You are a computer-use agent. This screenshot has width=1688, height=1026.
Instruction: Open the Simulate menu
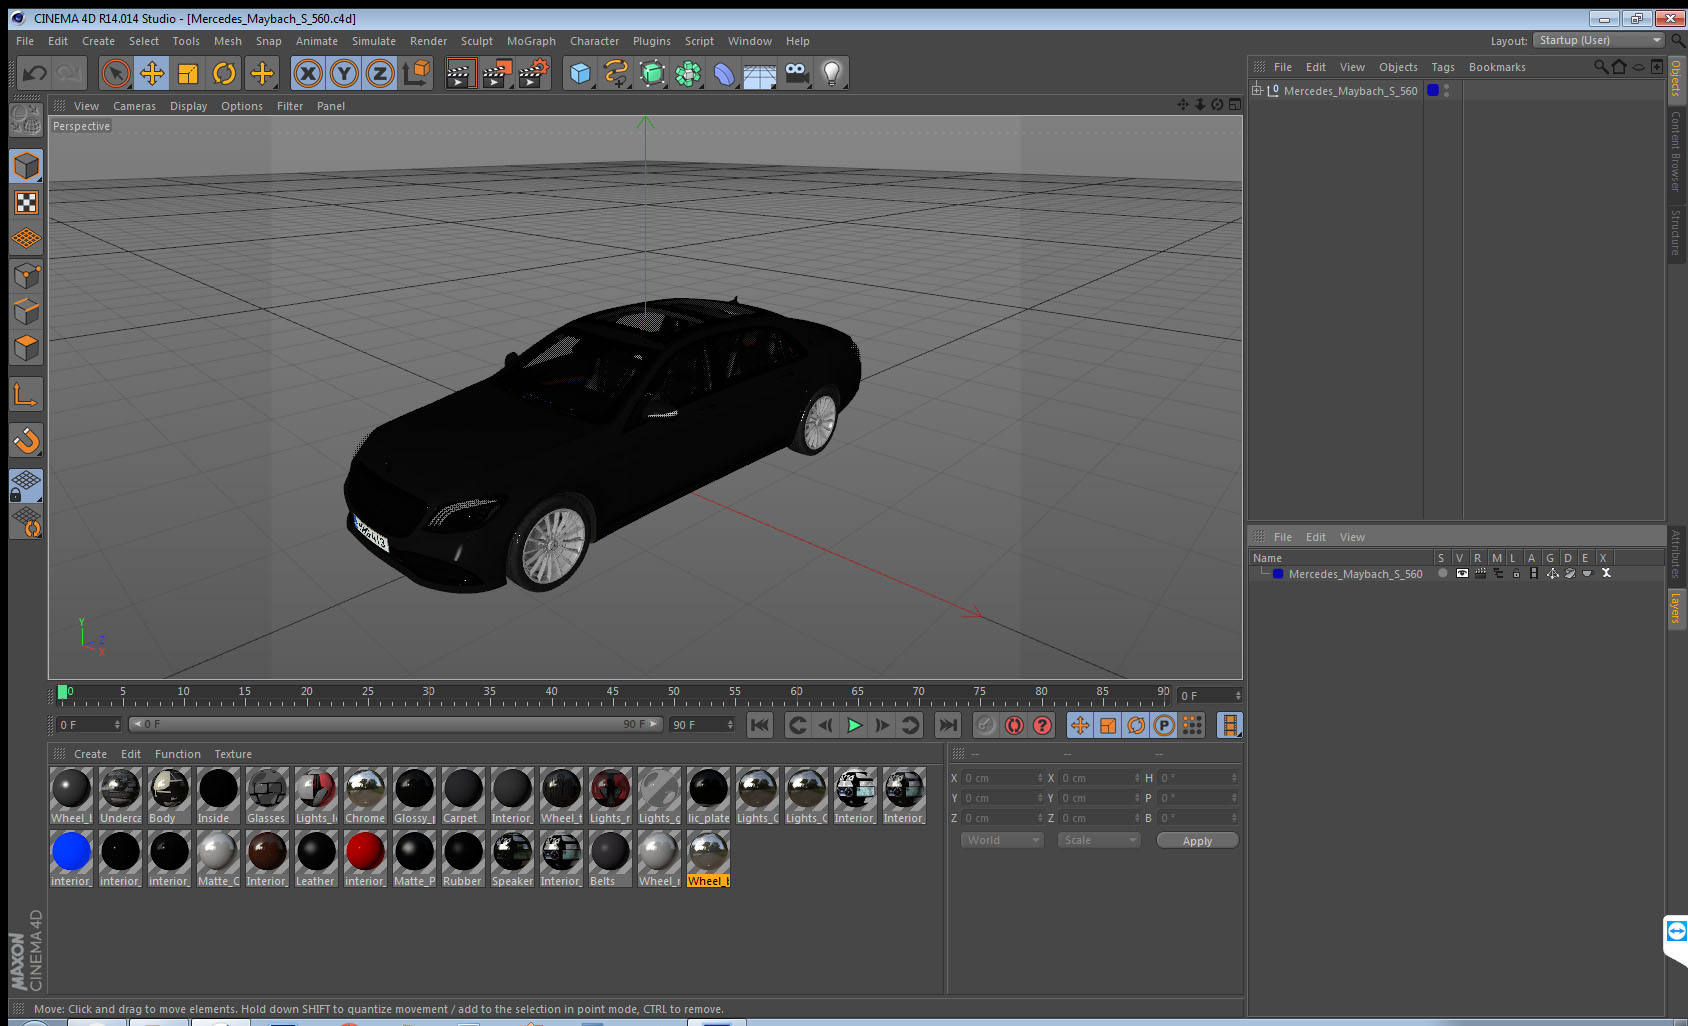374,41
